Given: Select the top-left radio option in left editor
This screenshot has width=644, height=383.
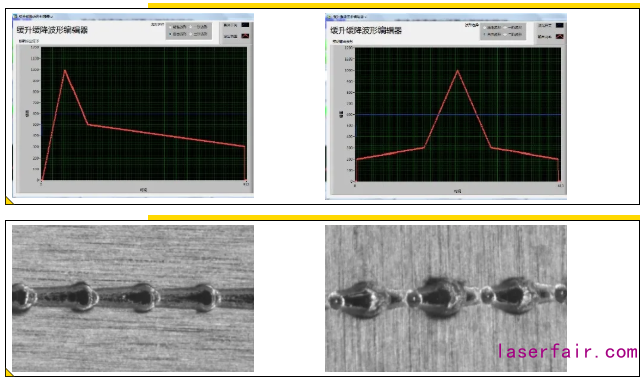Looking at the screenshot, I should click(x=170, y=27).
